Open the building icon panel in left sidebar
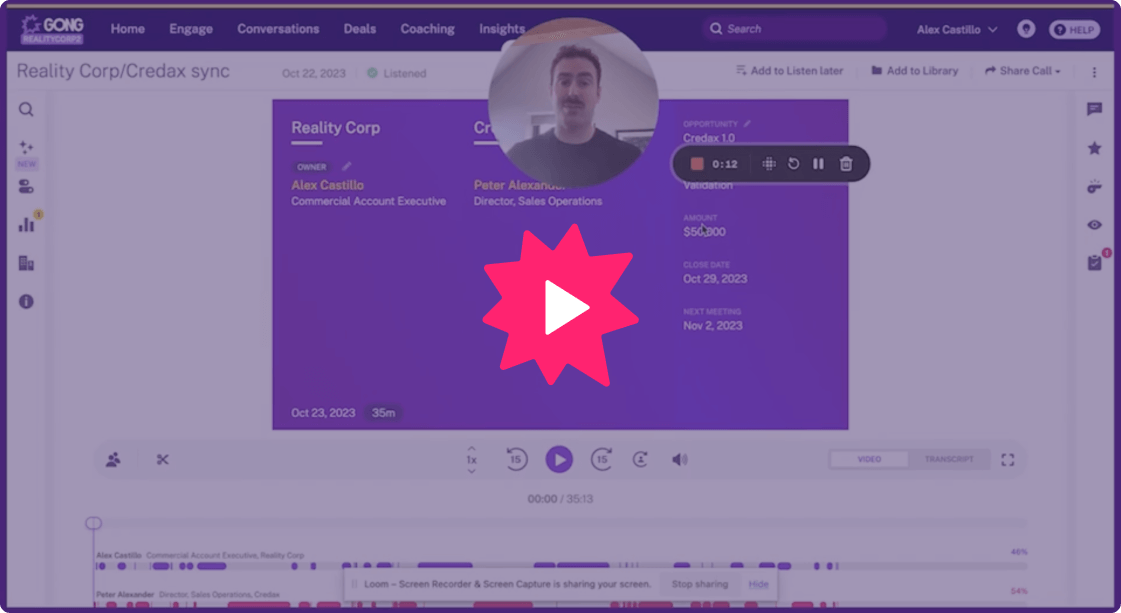The width and height of the screenshot is (1121, 613). click(x=26, y=263)
